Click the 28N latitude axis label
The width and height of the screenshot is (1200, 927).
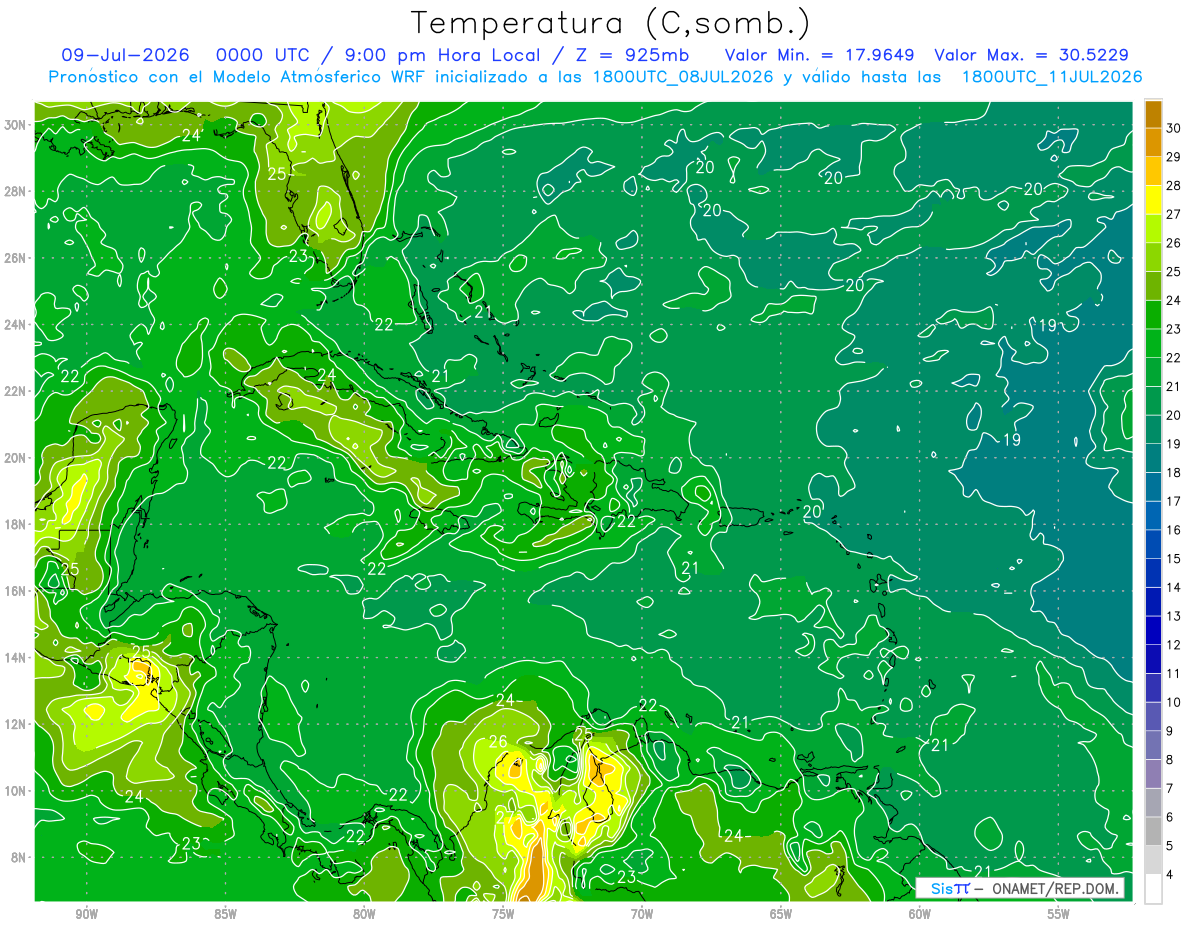pyautogui.click(x=16, y=191)
